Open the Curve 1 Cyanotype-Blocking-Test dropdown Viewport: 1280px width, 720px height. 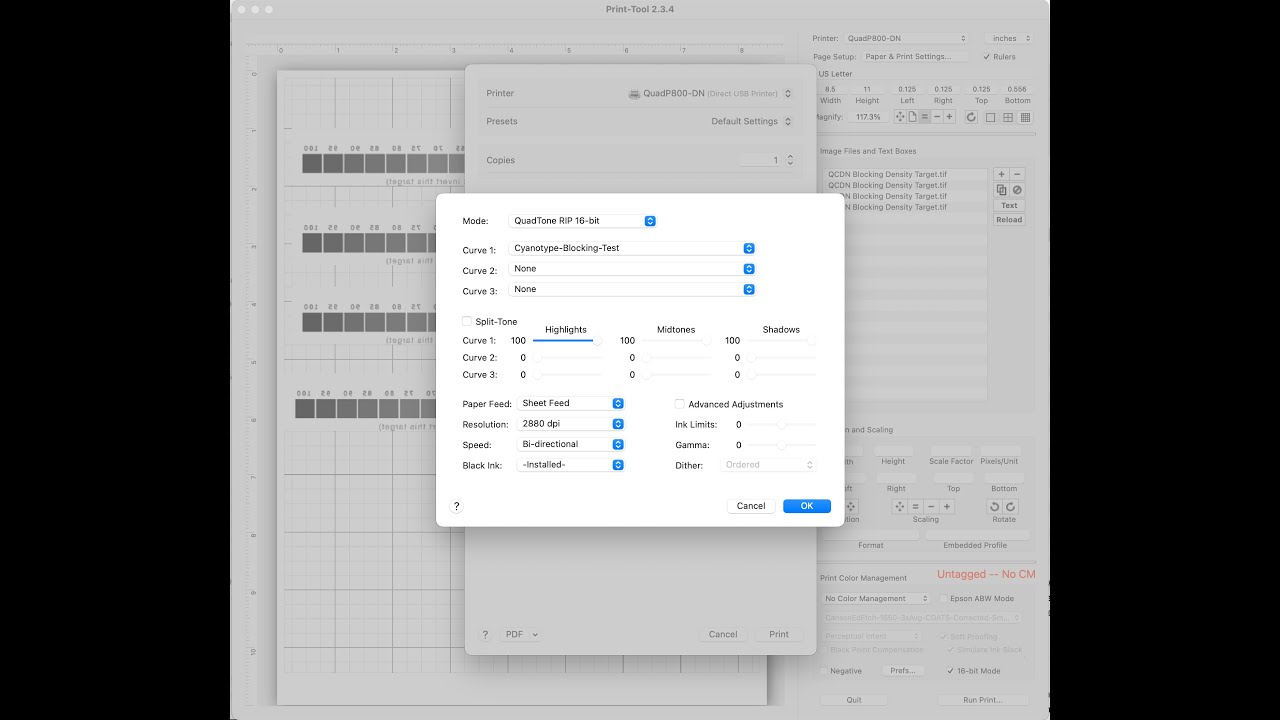click(x=632, y=248)
